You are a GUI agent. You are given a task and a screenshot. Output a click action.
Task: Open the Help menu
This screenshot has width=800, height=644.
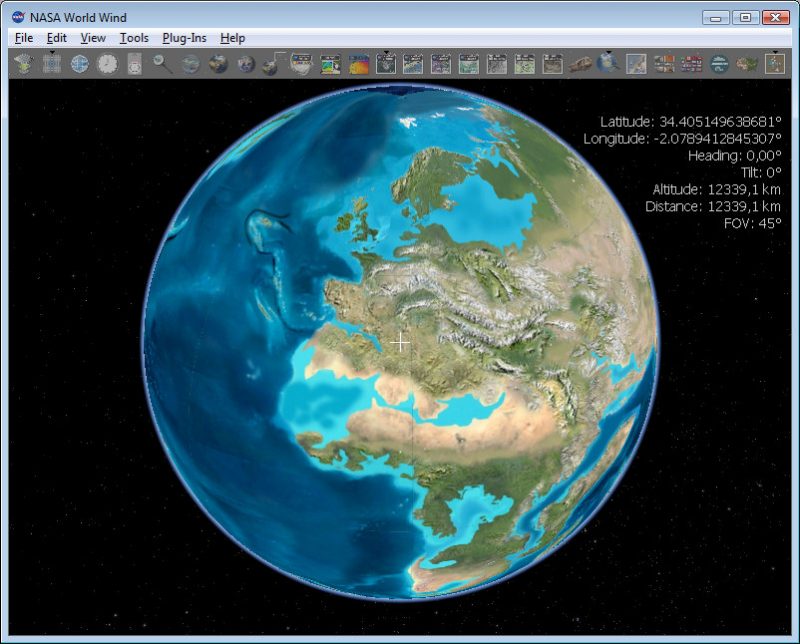tap(233, 38)
